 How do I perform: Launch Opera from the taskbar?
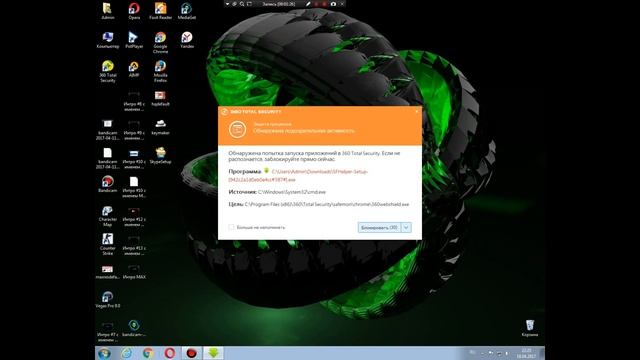click(x=170, y=353)
